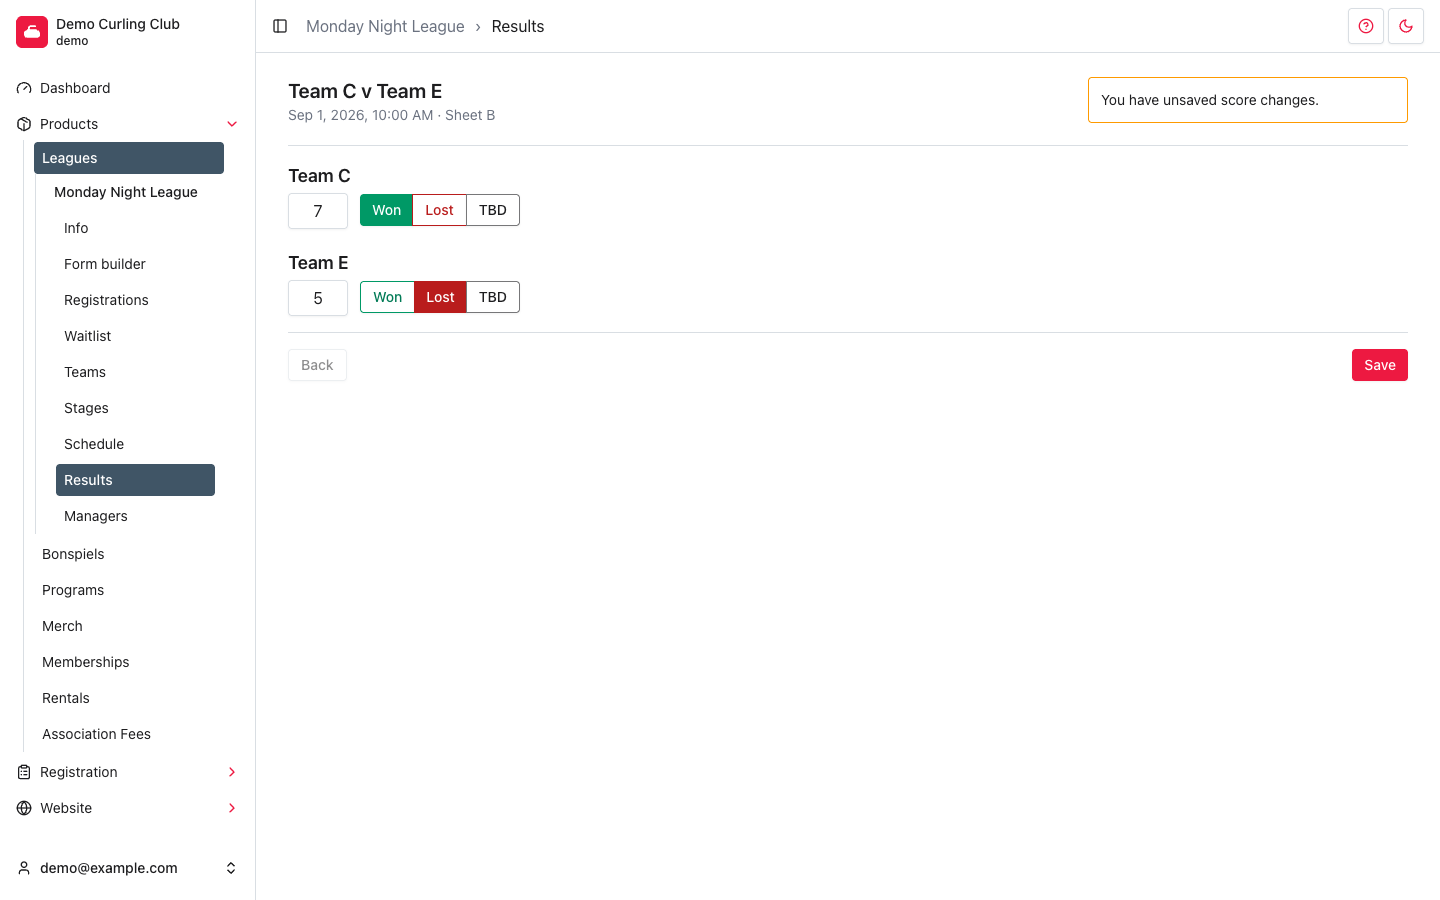The image size is (1440, 900).
Task: Open the Teams page
Action: click(x=135, y=372)
